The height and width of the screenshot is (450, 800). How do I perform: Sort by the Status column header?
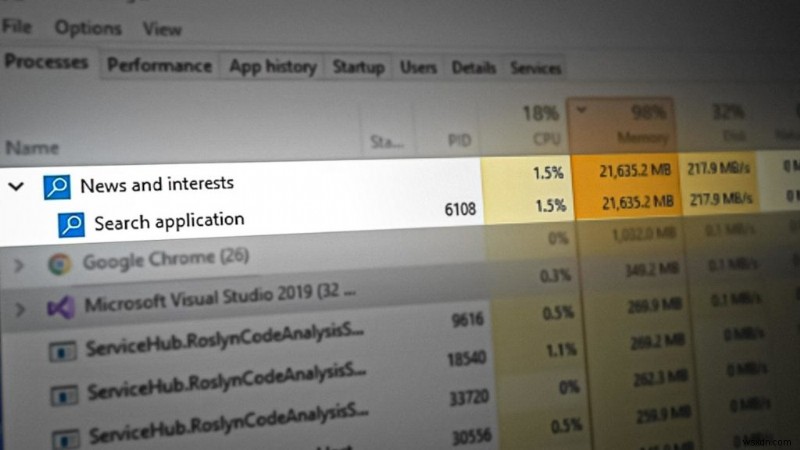(x=386, y=141)
